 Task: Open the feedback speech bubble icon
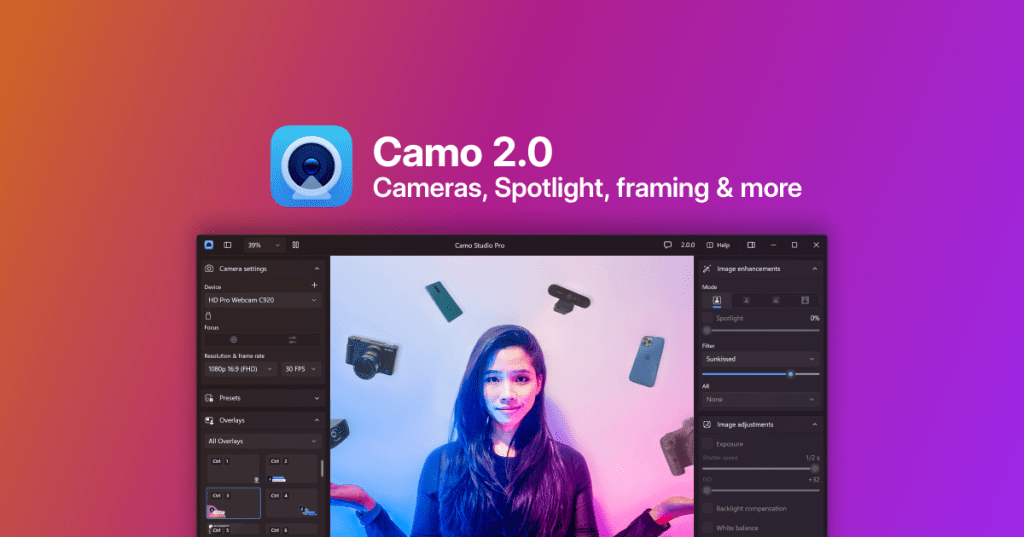coord(667,245)
